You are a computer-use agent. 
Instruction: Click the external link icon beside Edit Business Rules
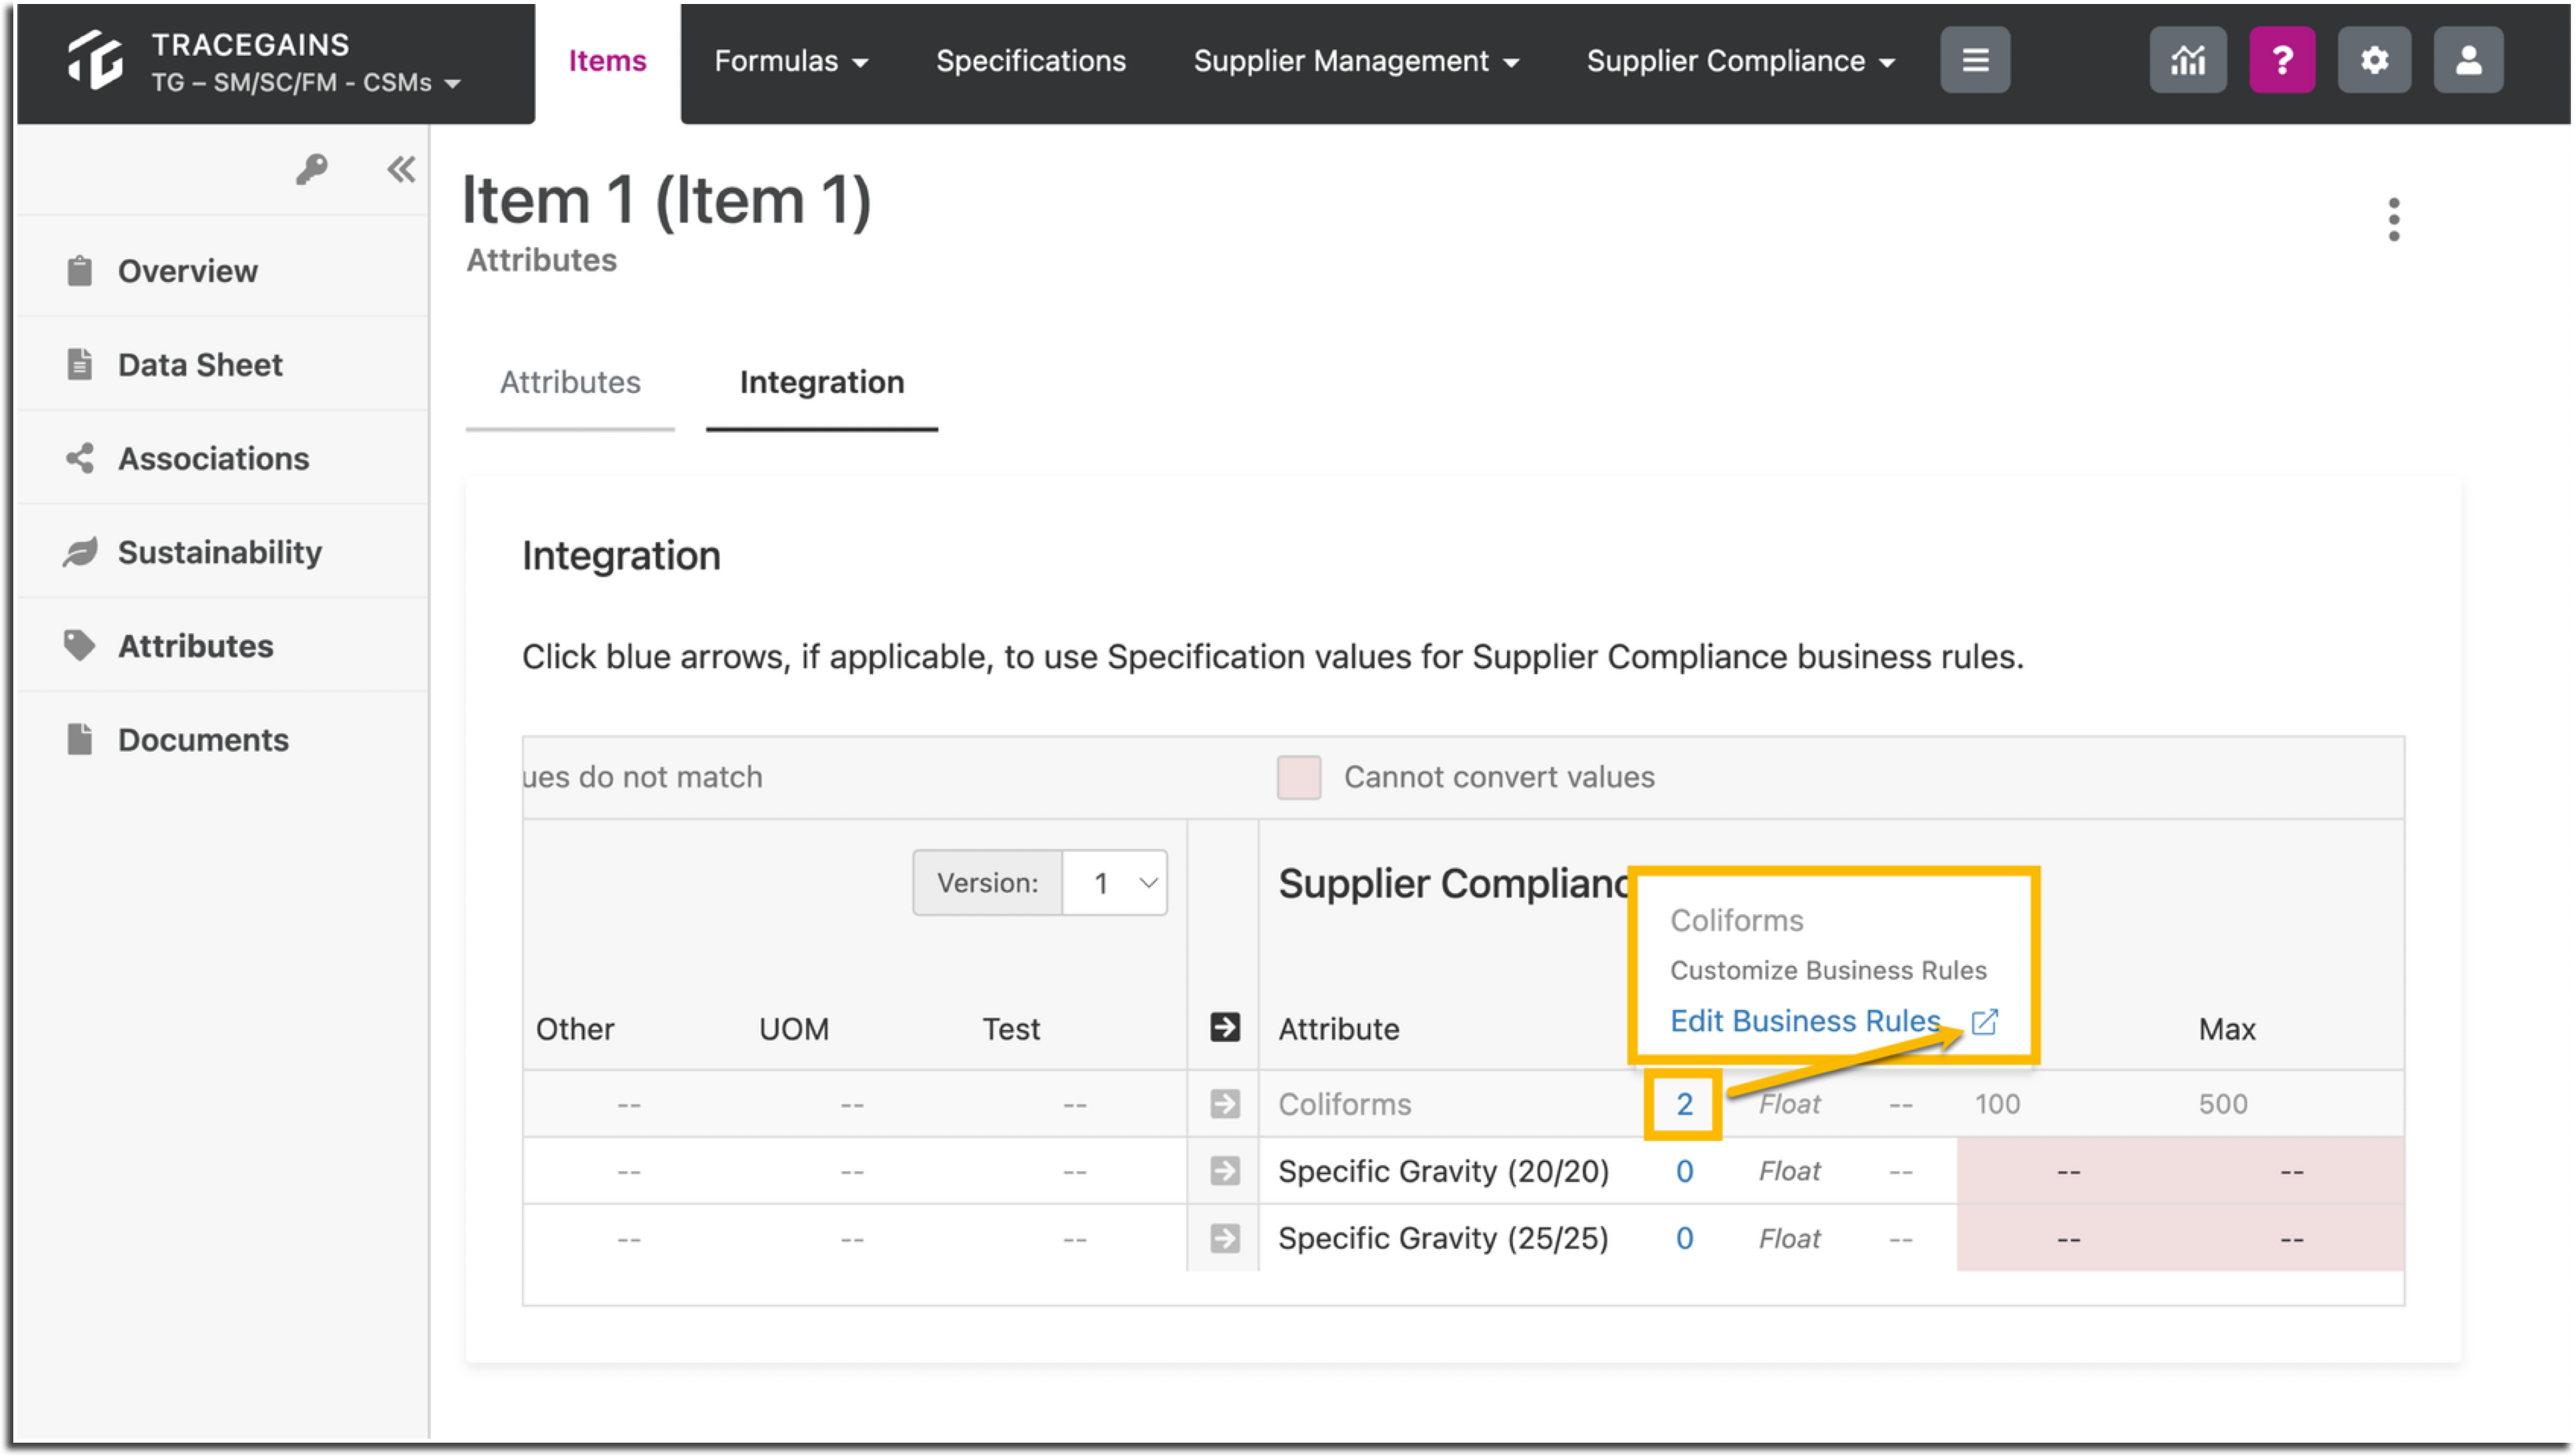click(x=1984, y=1021)
